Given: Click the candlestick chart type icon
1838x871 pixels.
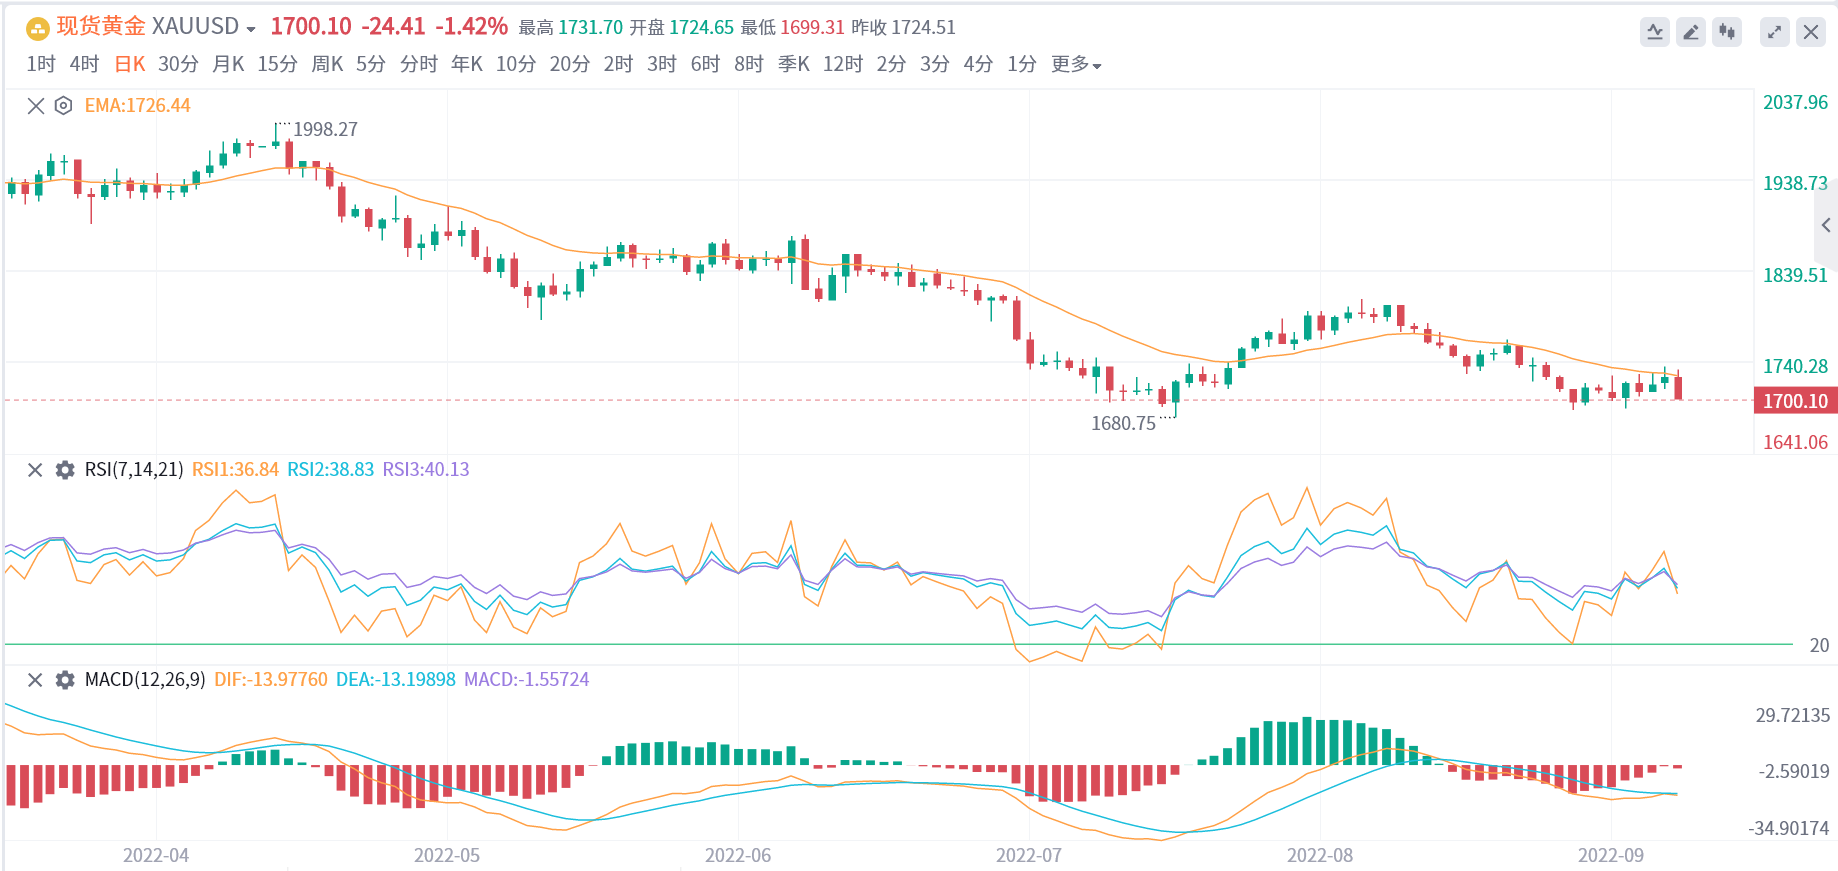Looking at the screenshot, I should (1727, 32).
